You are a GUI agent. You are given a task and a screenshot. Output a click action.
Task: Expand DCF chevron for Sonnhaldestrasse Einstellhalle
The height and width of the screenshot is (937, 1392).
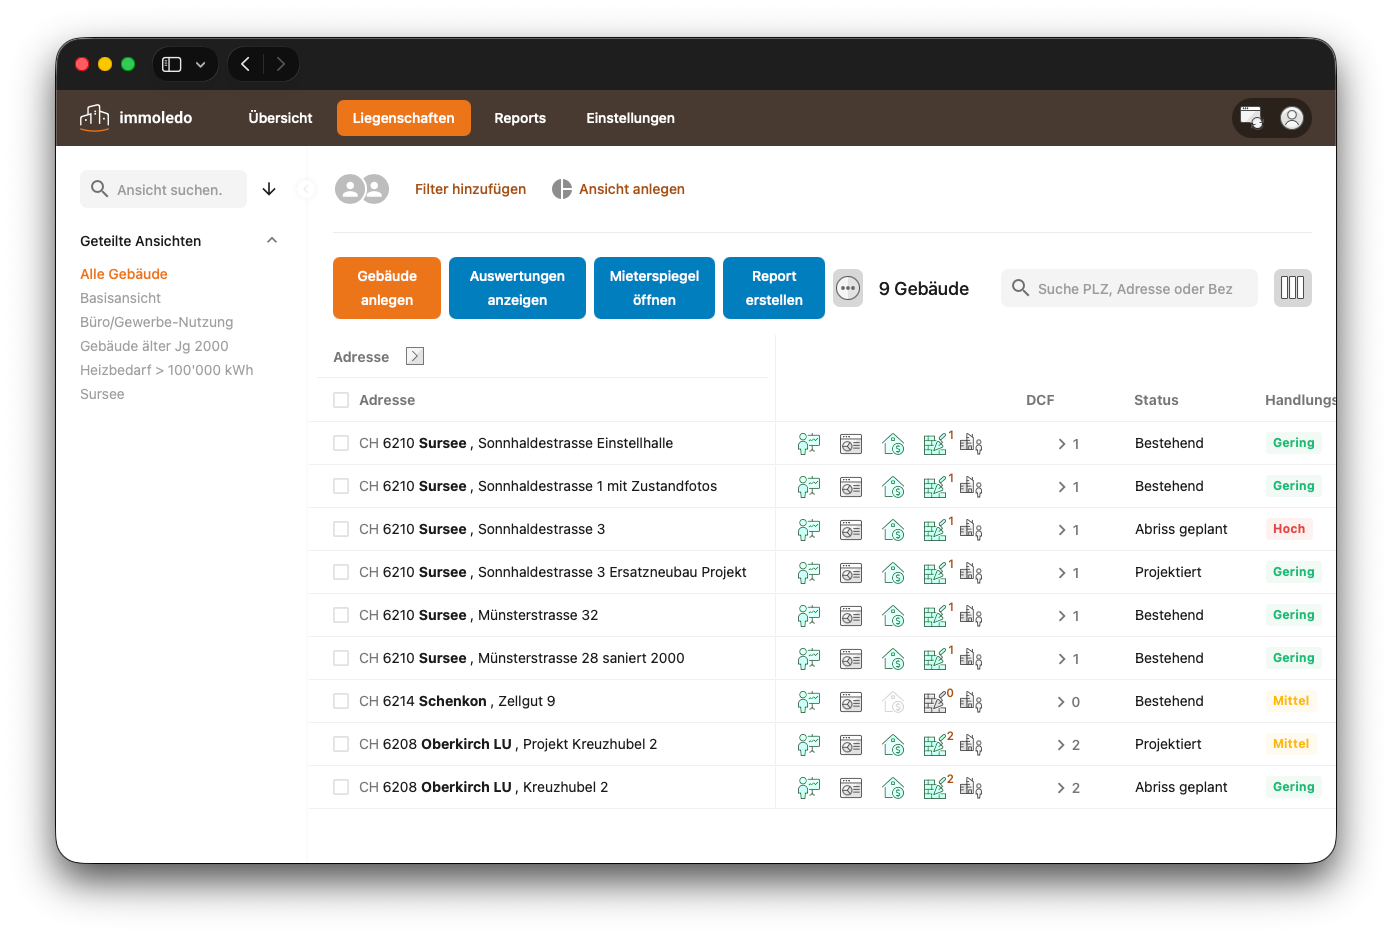pyautogui.click(x=1062, y=444)
